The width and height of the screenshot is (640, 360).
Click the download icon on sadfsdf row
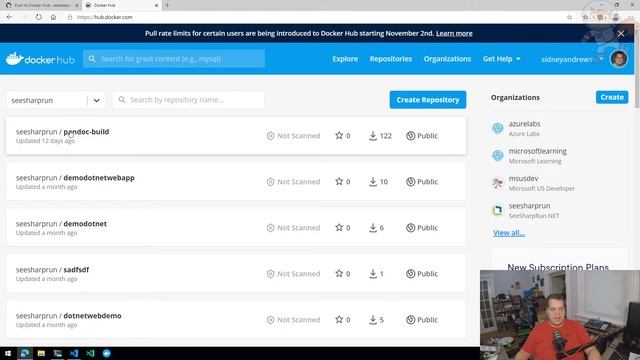click(x=373, y=273)
